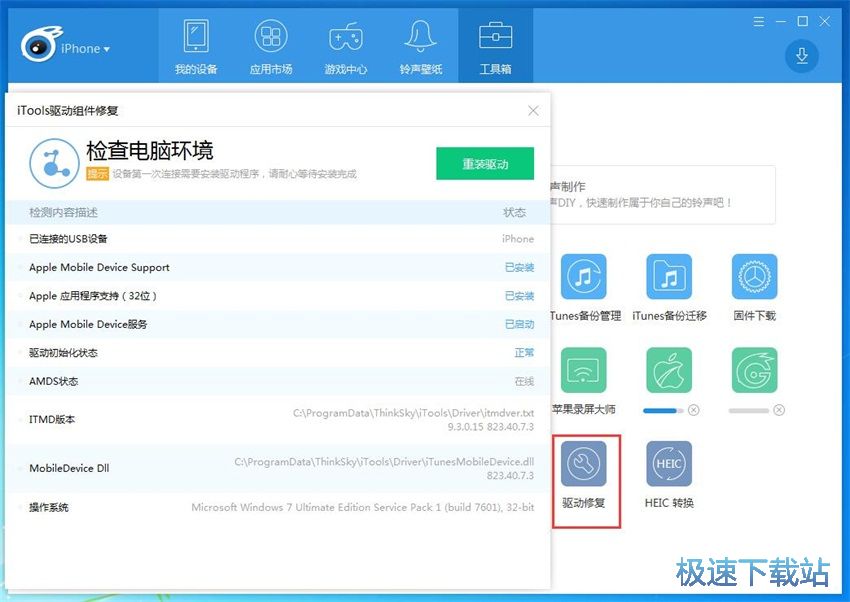Open 铃声壁纸 tab
This screenshot has width=850, height=602.
point(421,48)
